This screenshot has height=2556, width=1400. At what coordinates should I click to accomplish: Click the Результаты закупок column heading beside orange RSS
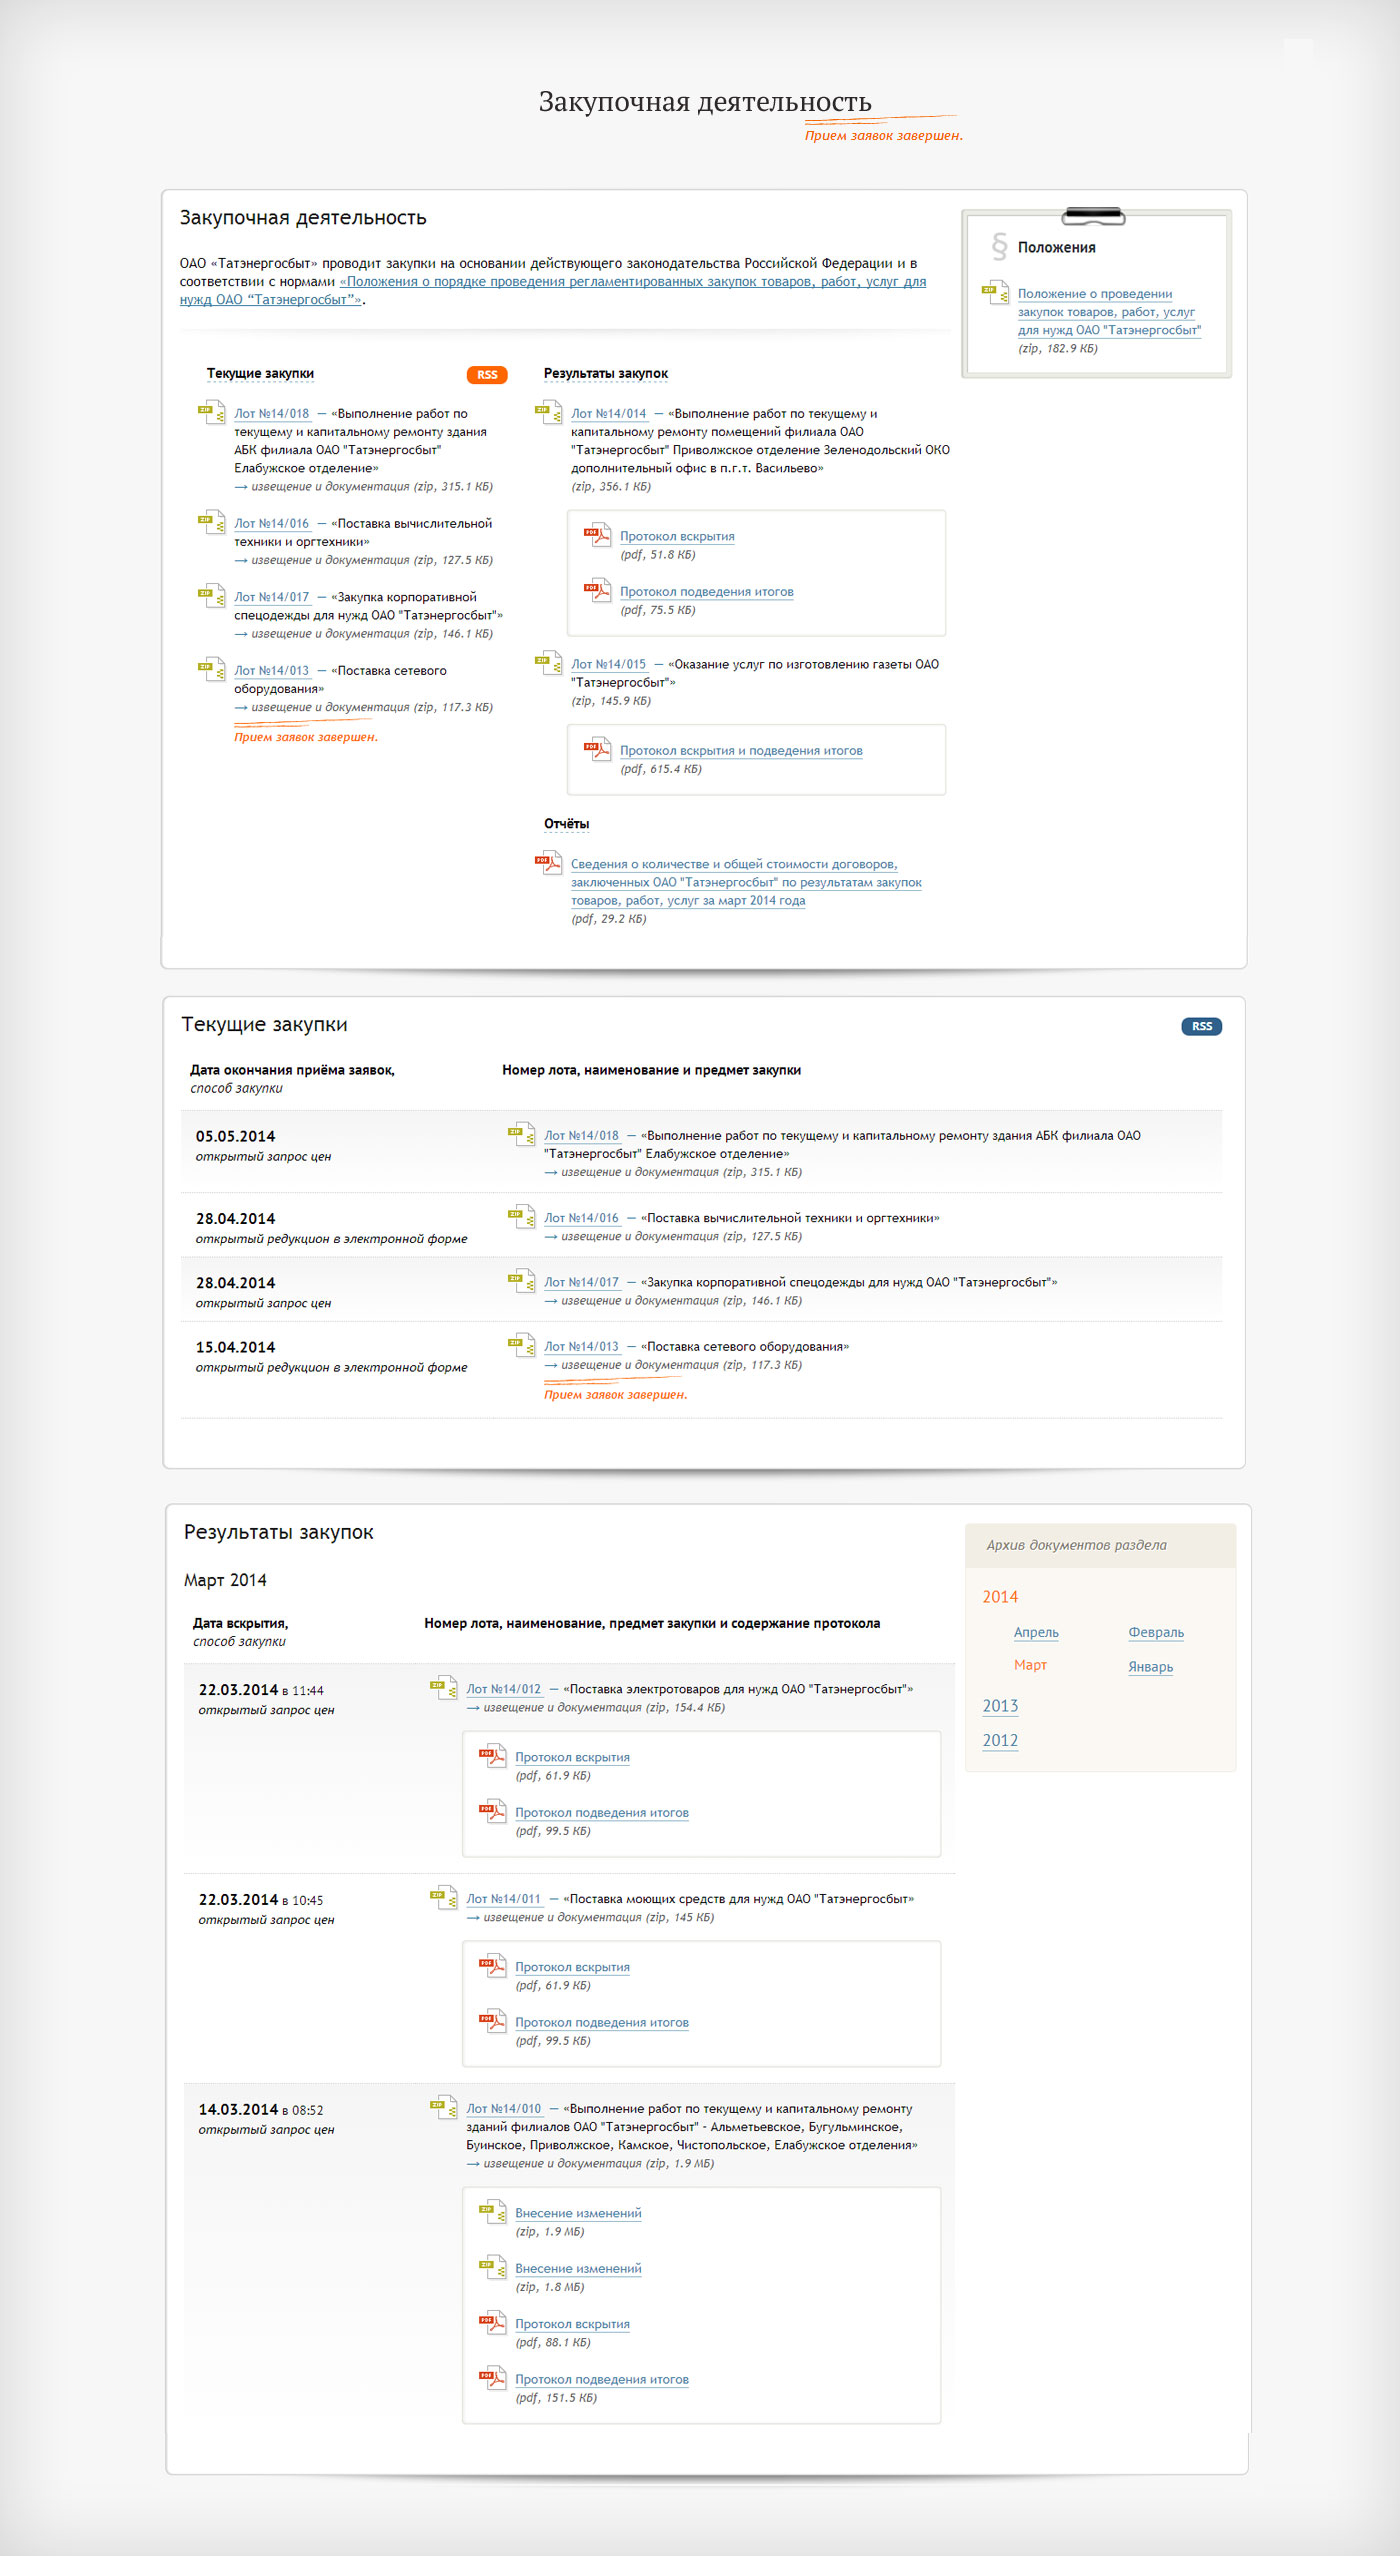(x=606, y=374)
